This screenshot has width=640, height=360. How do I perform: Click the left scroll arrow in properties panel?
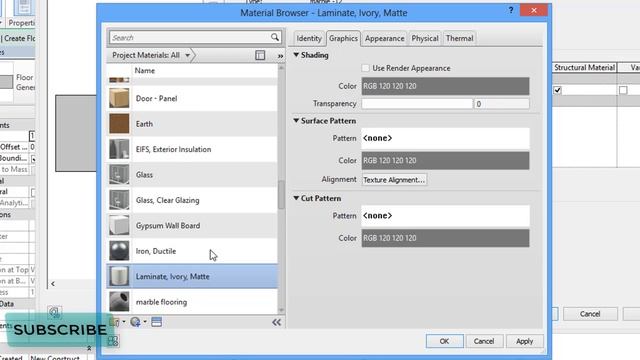click(x=53, y=284)
